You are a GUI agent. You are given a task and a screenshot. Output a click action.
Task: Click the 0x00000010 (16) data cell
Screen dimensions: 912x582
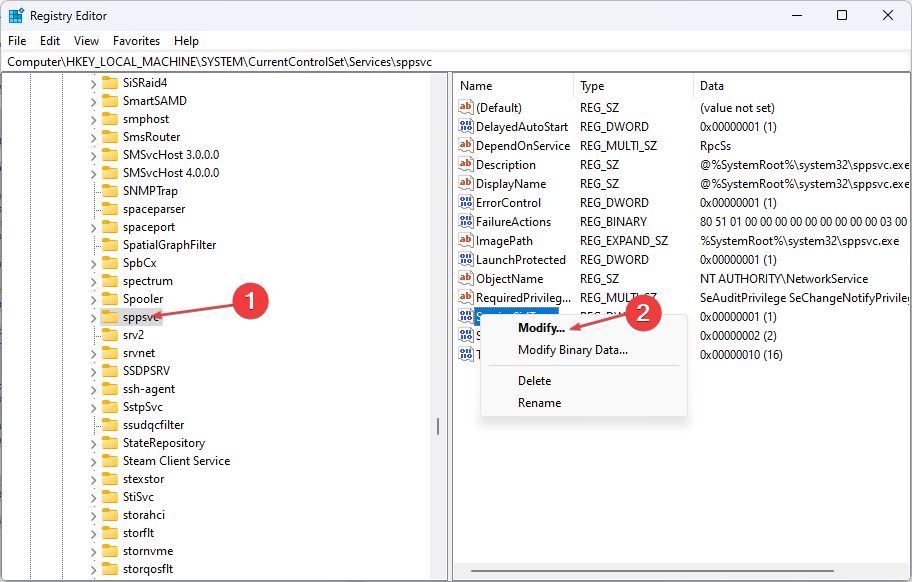(741, 355)
